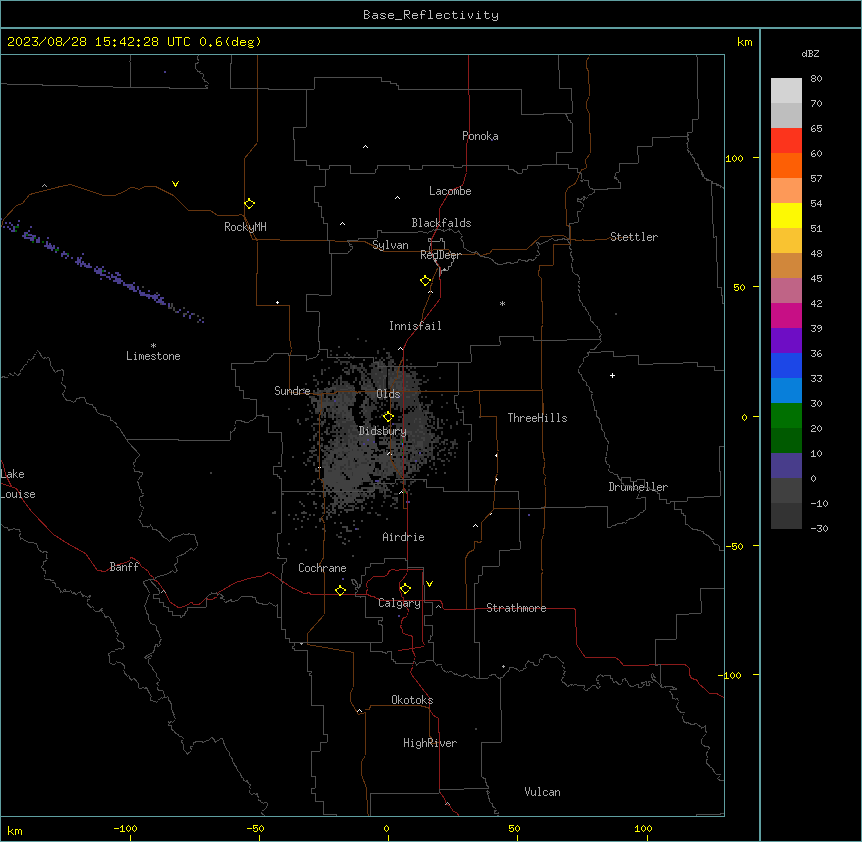862x842 pixels.
Task: Click the Drumheller label
Action: coord(638,487)
